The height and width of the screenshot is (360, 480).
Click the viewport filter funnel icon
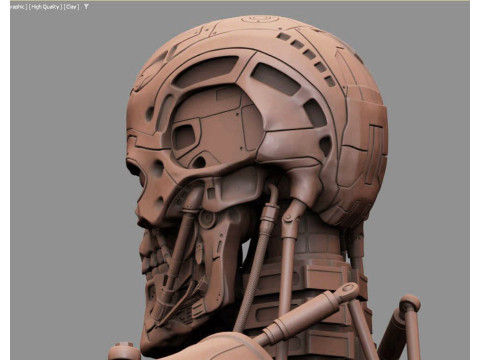point(86,7)
